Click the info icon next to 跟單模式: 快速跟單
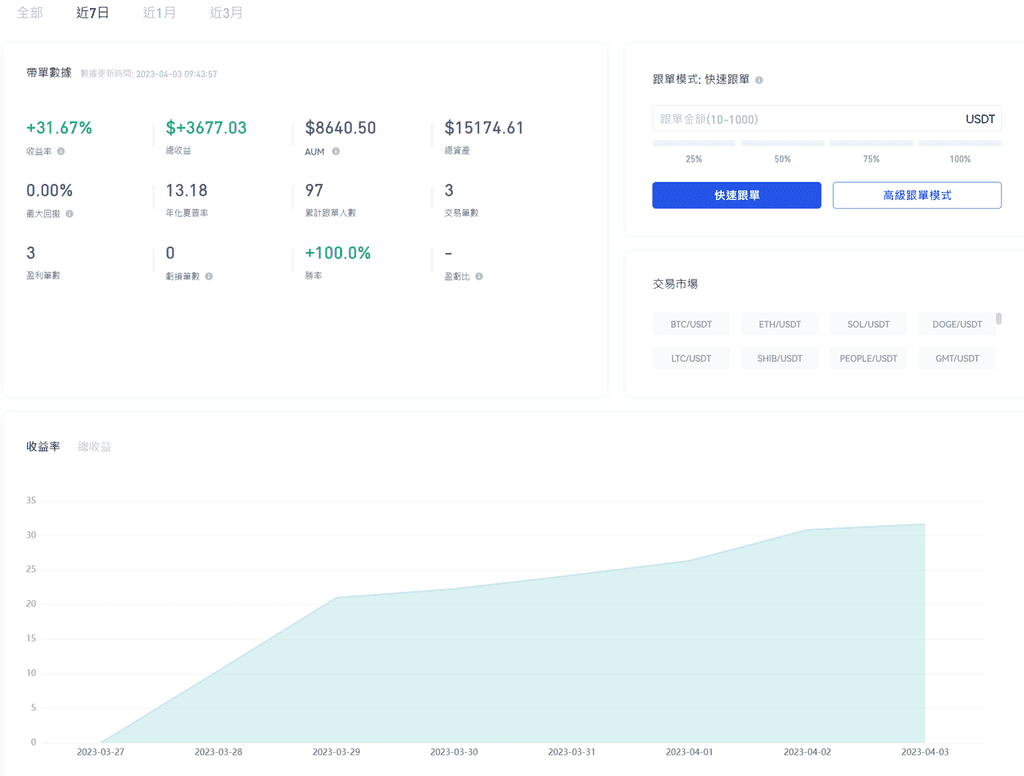Screen dimensions: 1024x776 pos(759,80)
